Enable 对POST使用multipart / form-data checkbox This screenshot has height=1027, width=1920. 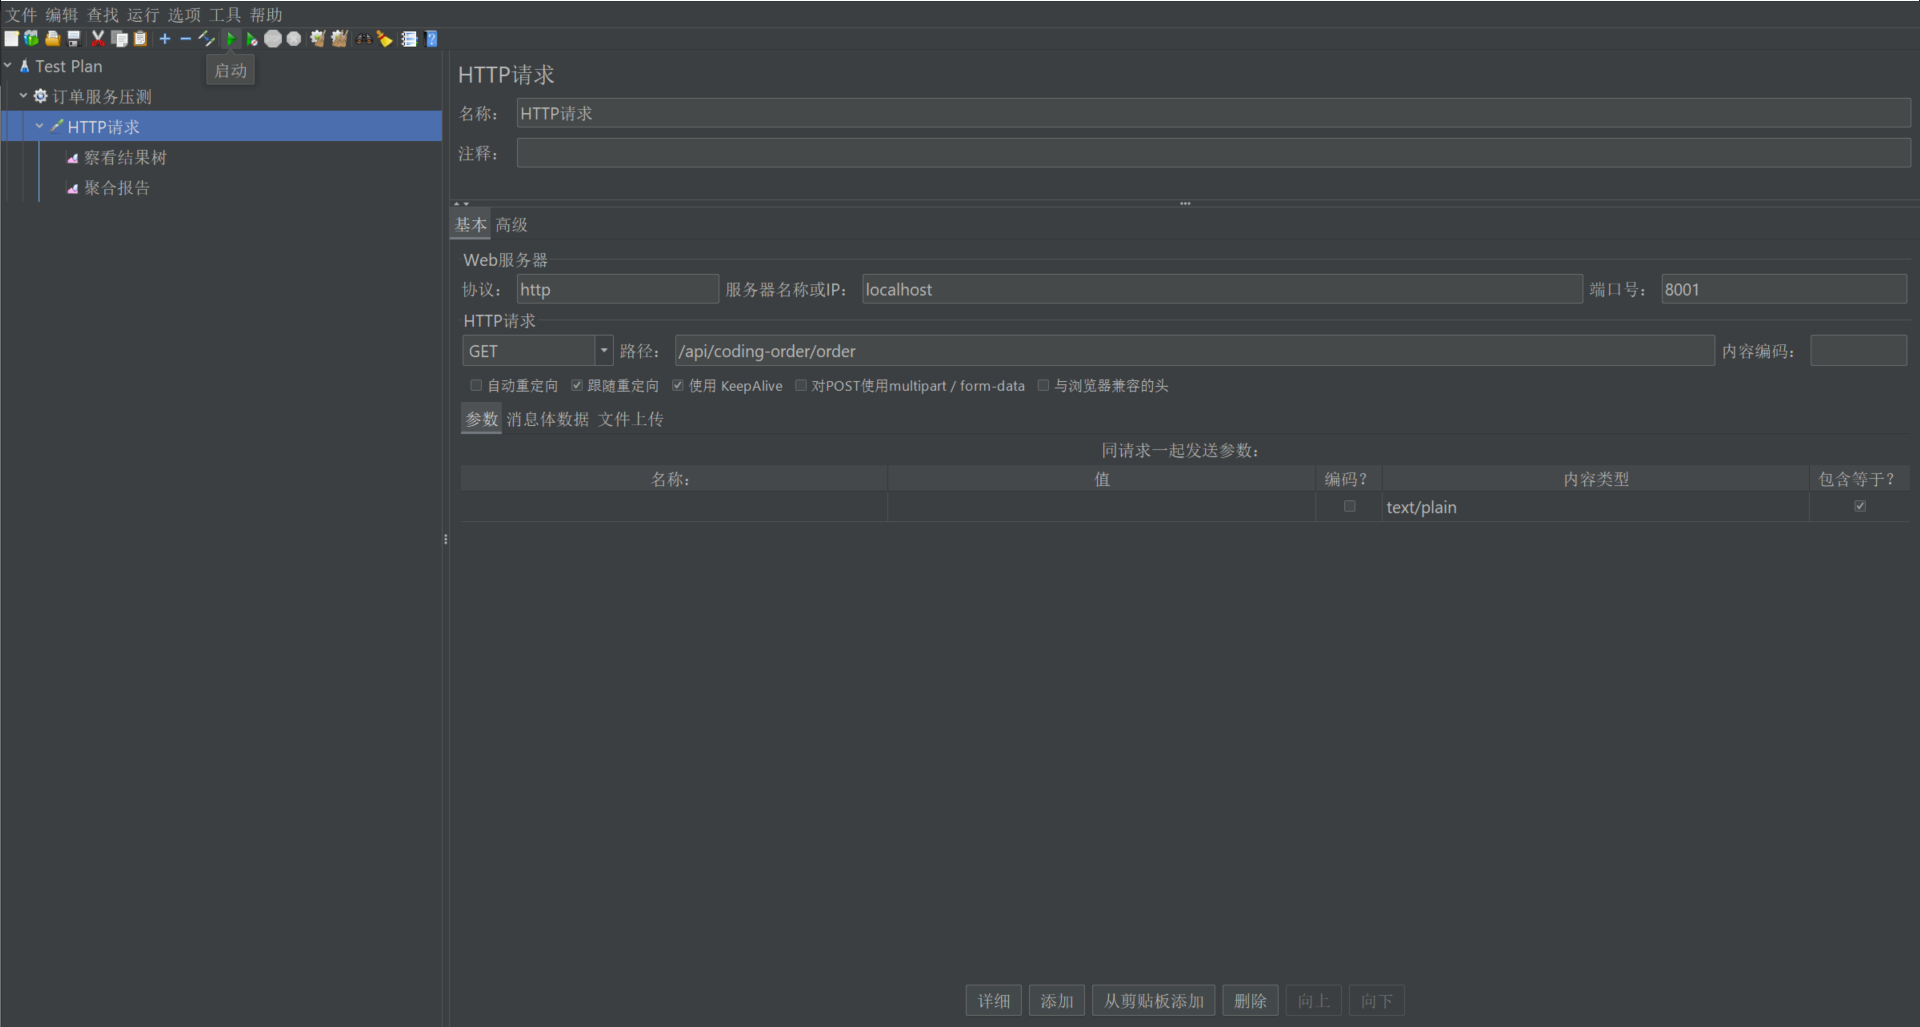pyautogui.click(x=801, y=385)
